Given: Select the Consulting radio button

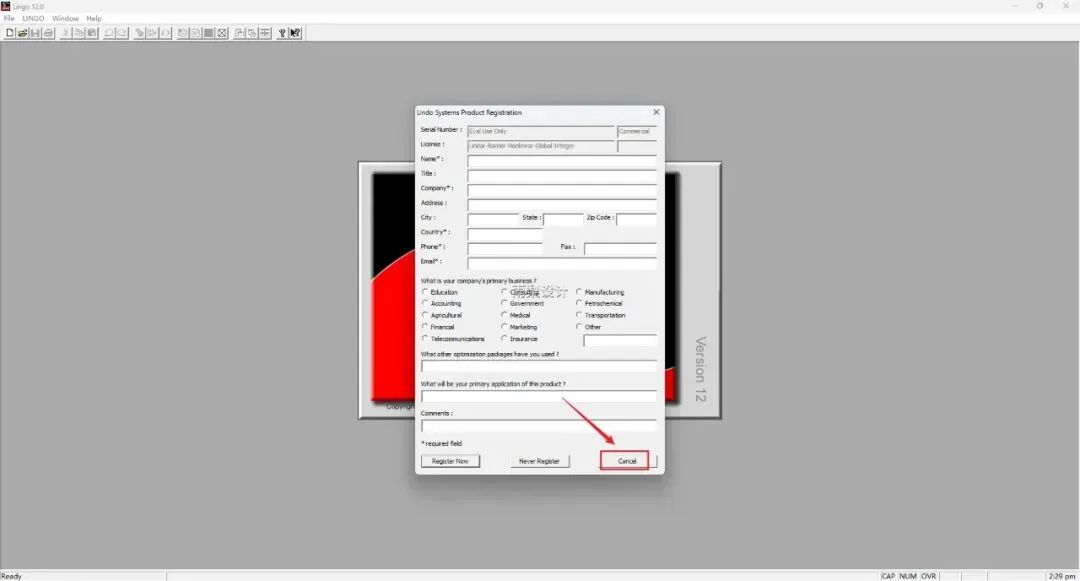Looking at the screenshot, I should 504,292.
